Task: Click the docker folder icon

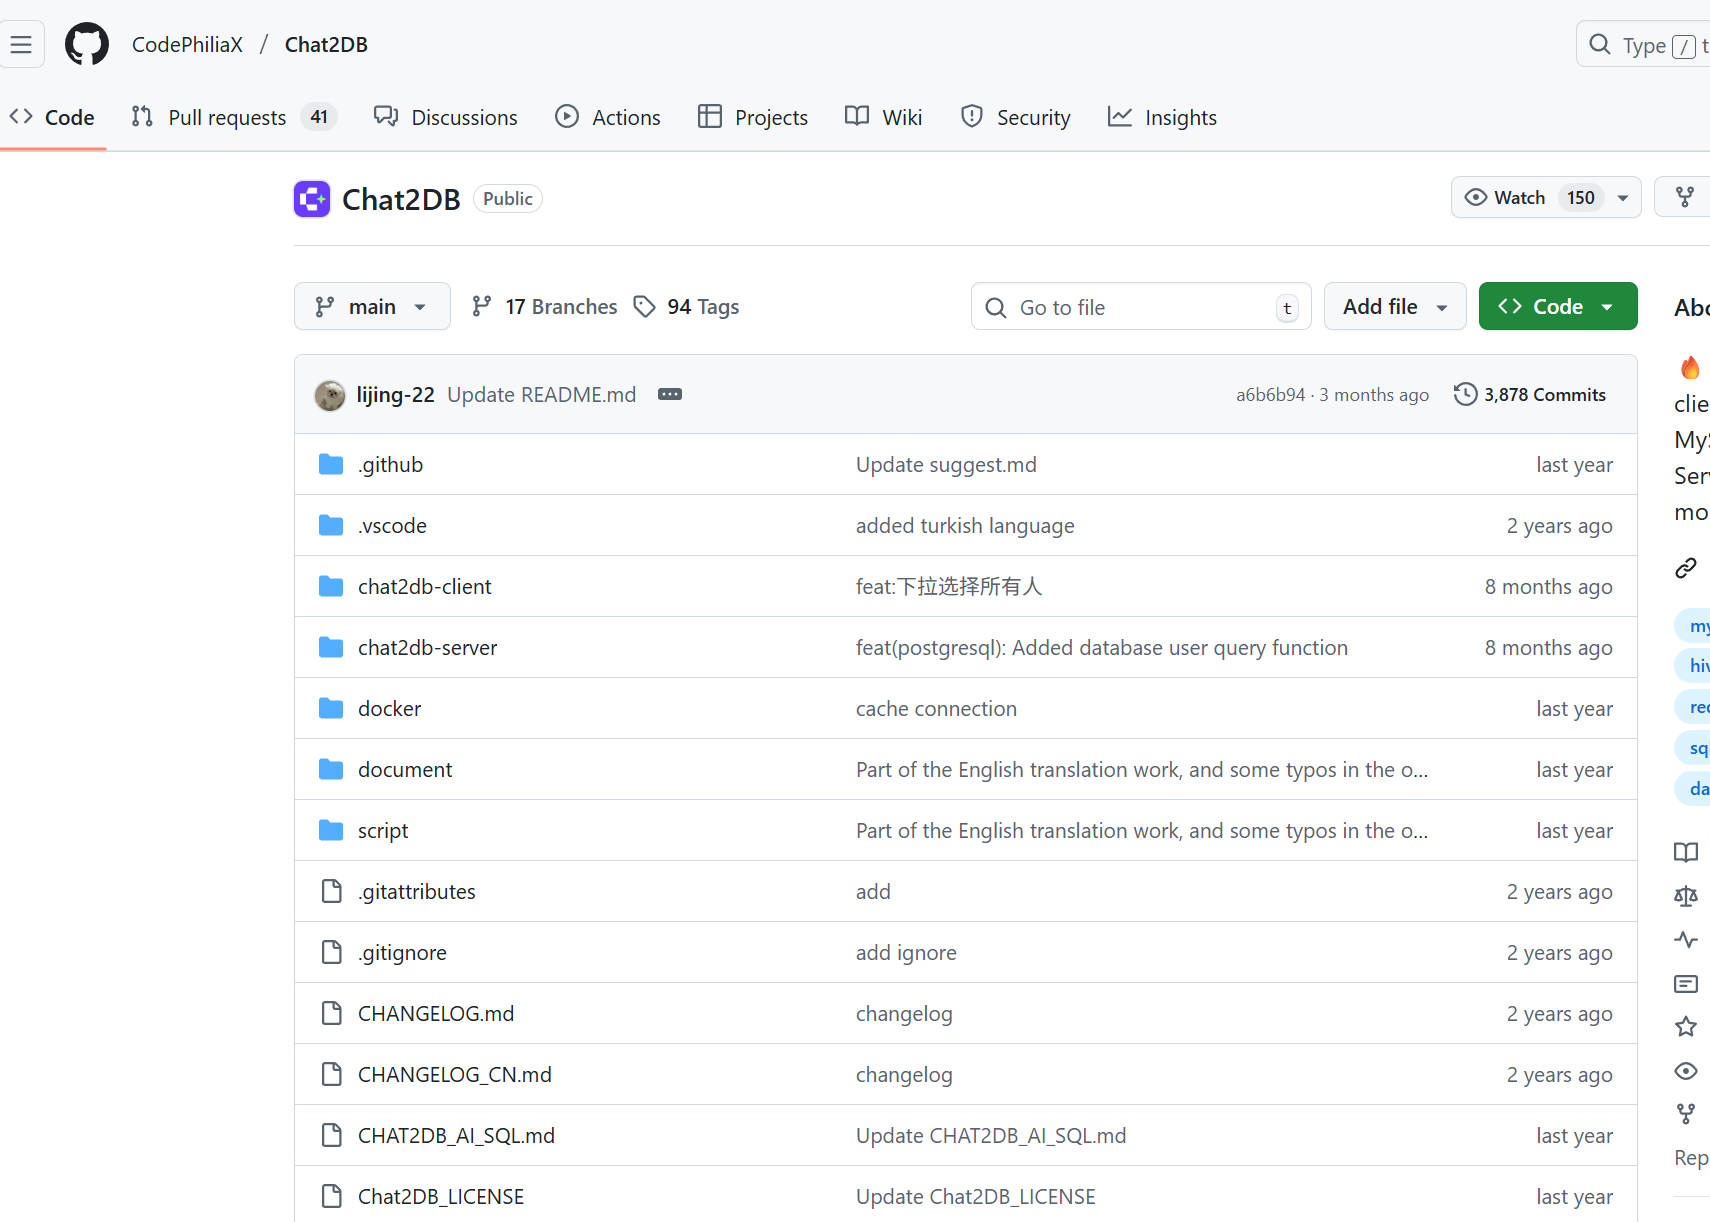Action: [x=331, y=708]
